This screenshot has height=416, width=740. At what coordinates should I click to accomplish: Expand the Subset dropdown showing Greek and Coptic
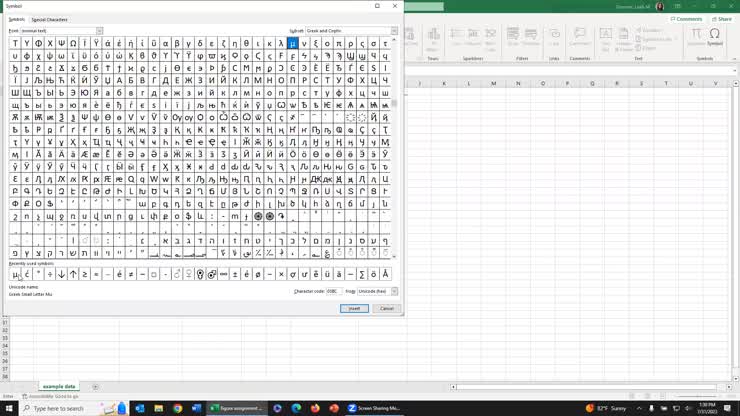tap(394, 31)
